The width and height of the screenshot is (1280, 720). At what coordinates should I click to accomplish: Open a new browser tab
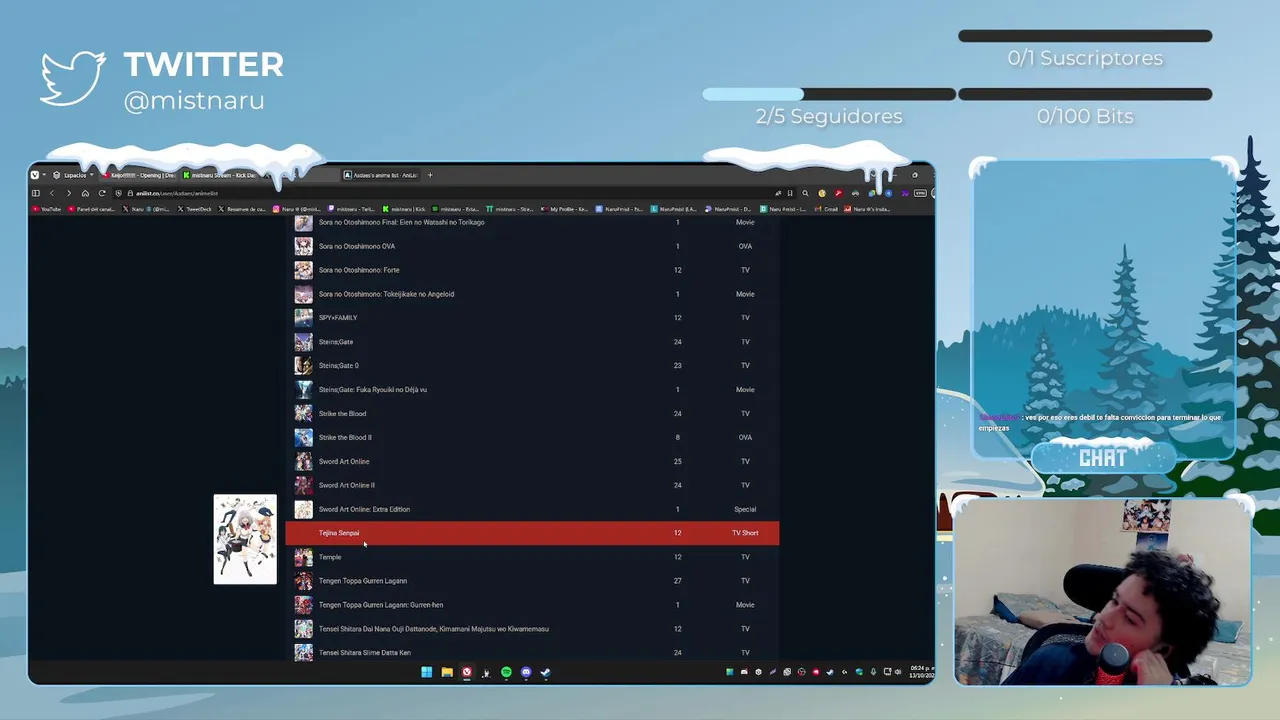pyautogui.click(x=430, y=175)
